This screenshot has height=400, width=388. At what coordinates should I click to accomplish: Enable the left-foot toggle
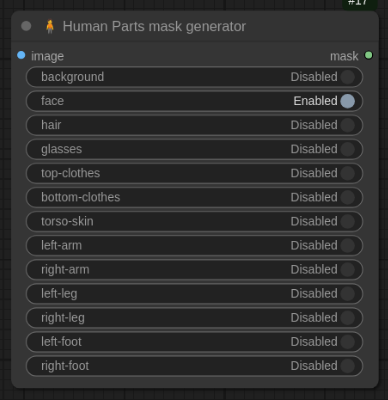tap(194, 342)
